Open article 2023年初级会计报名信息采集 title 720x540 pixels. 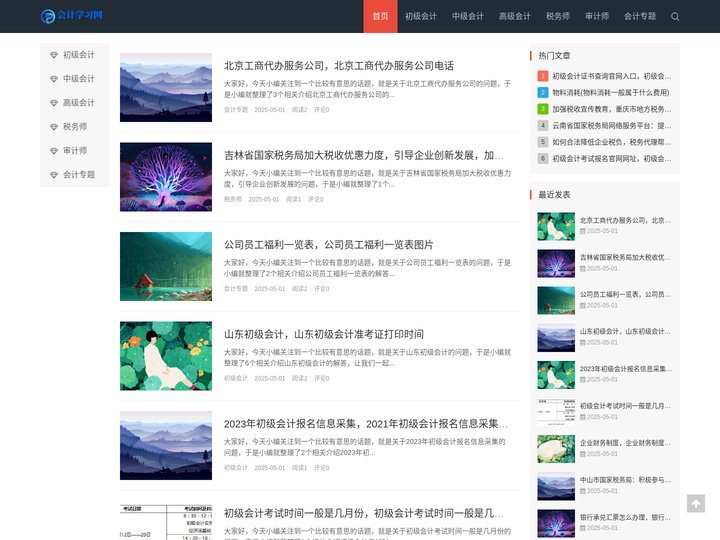(366, 424)
